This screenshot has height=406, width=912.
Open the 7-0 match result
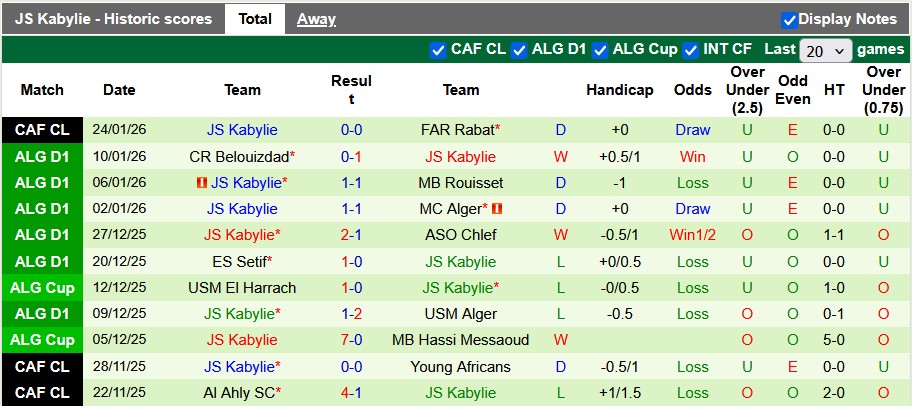click(x=351, y=340)
